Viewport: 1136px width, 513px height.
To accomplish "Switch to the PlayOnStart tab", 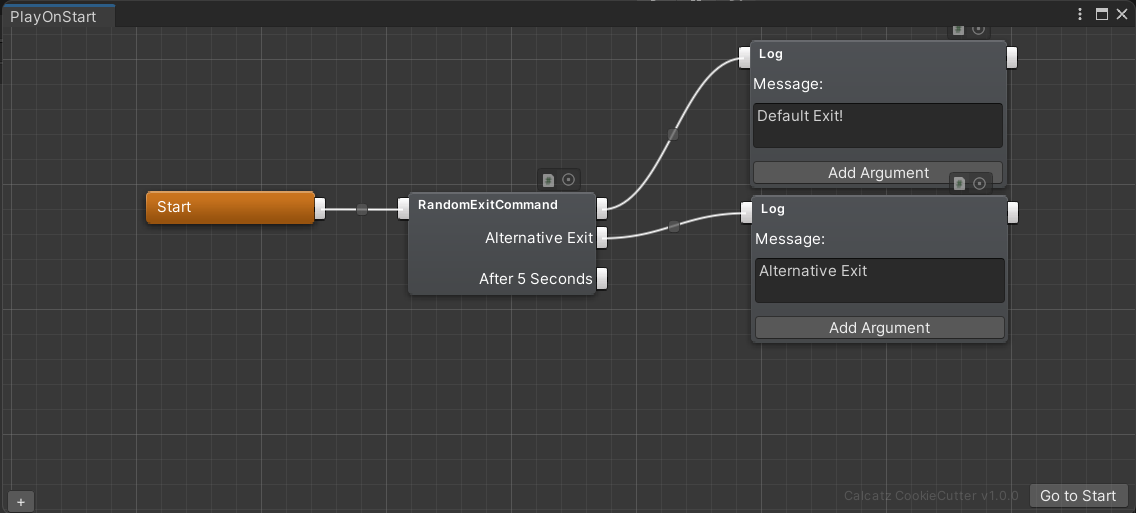I will click(58, 17).
